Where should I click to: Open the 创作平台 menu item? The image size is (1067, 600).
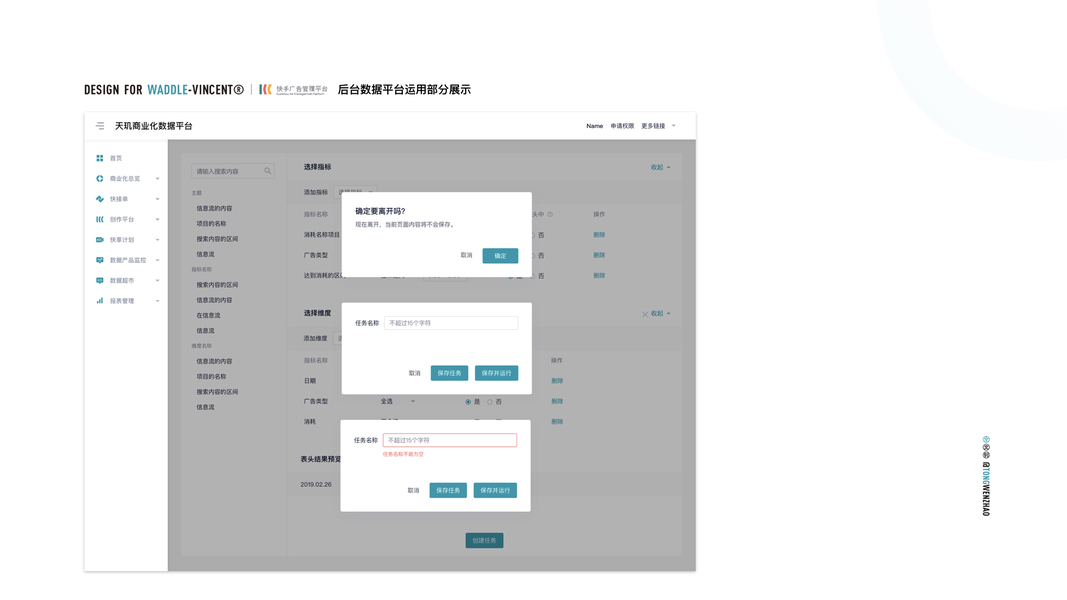[122, 219]
